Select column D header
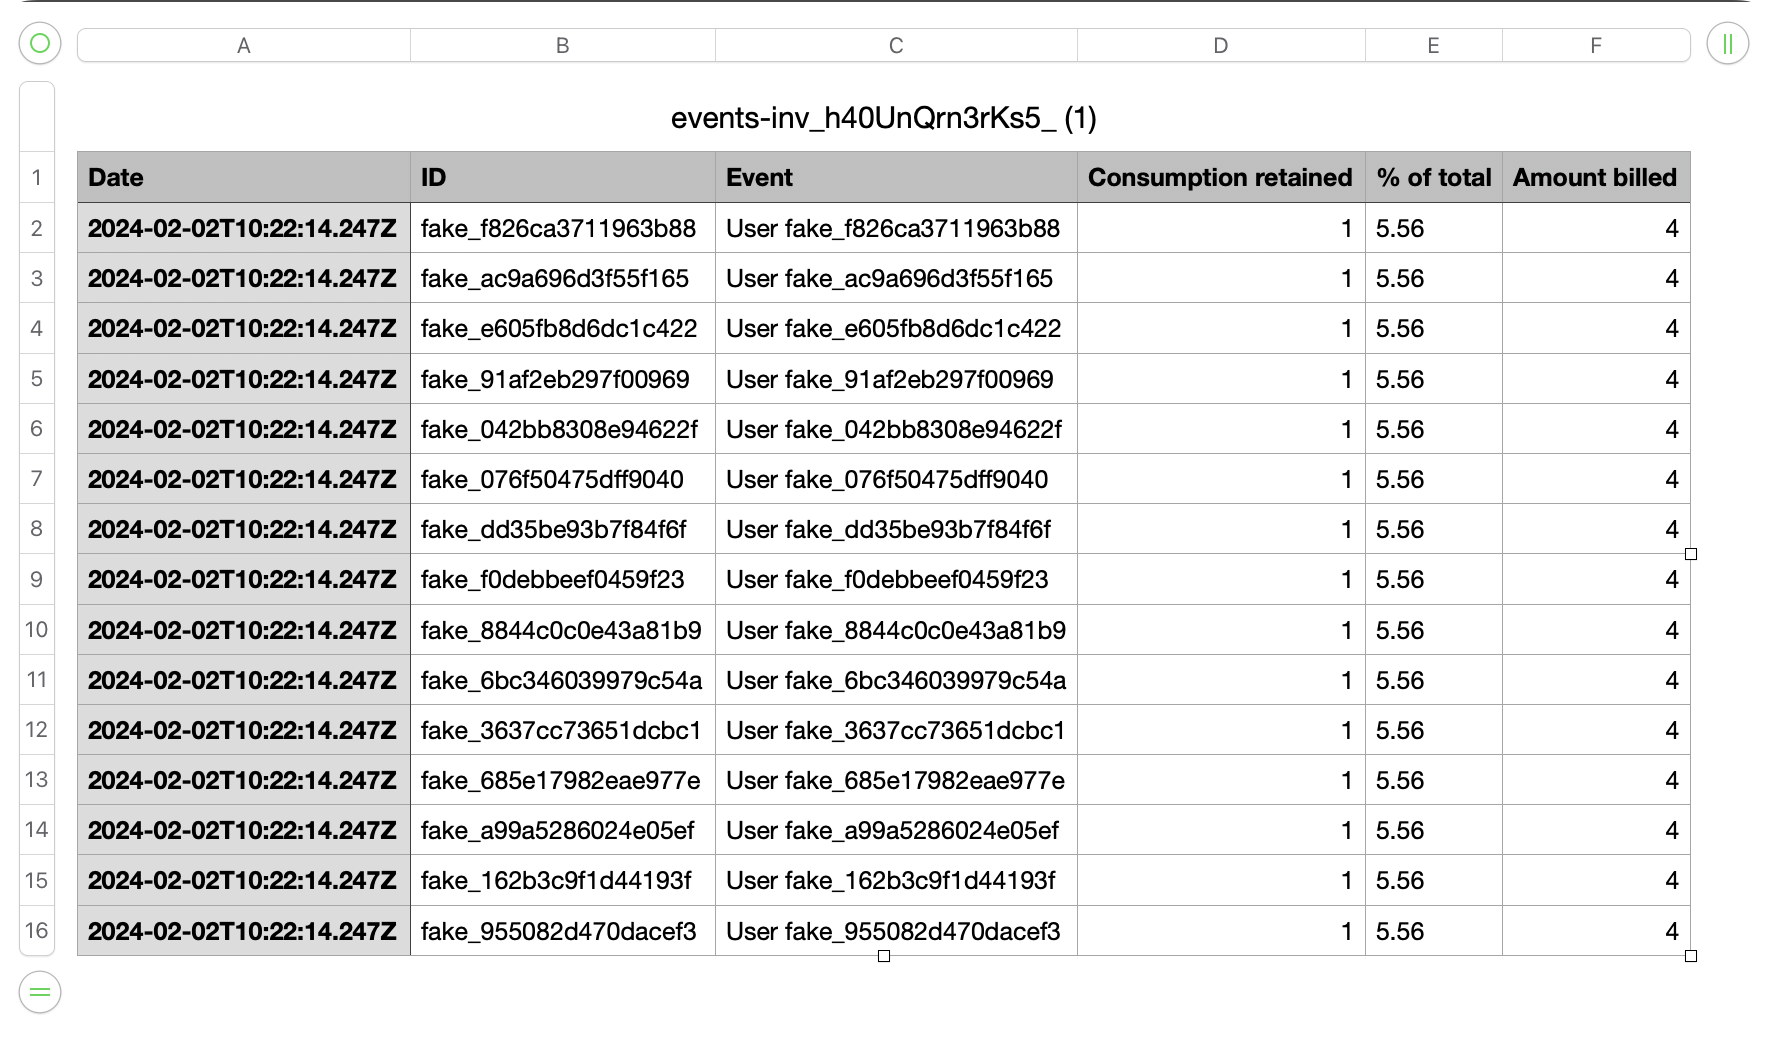 (1221, 45)
